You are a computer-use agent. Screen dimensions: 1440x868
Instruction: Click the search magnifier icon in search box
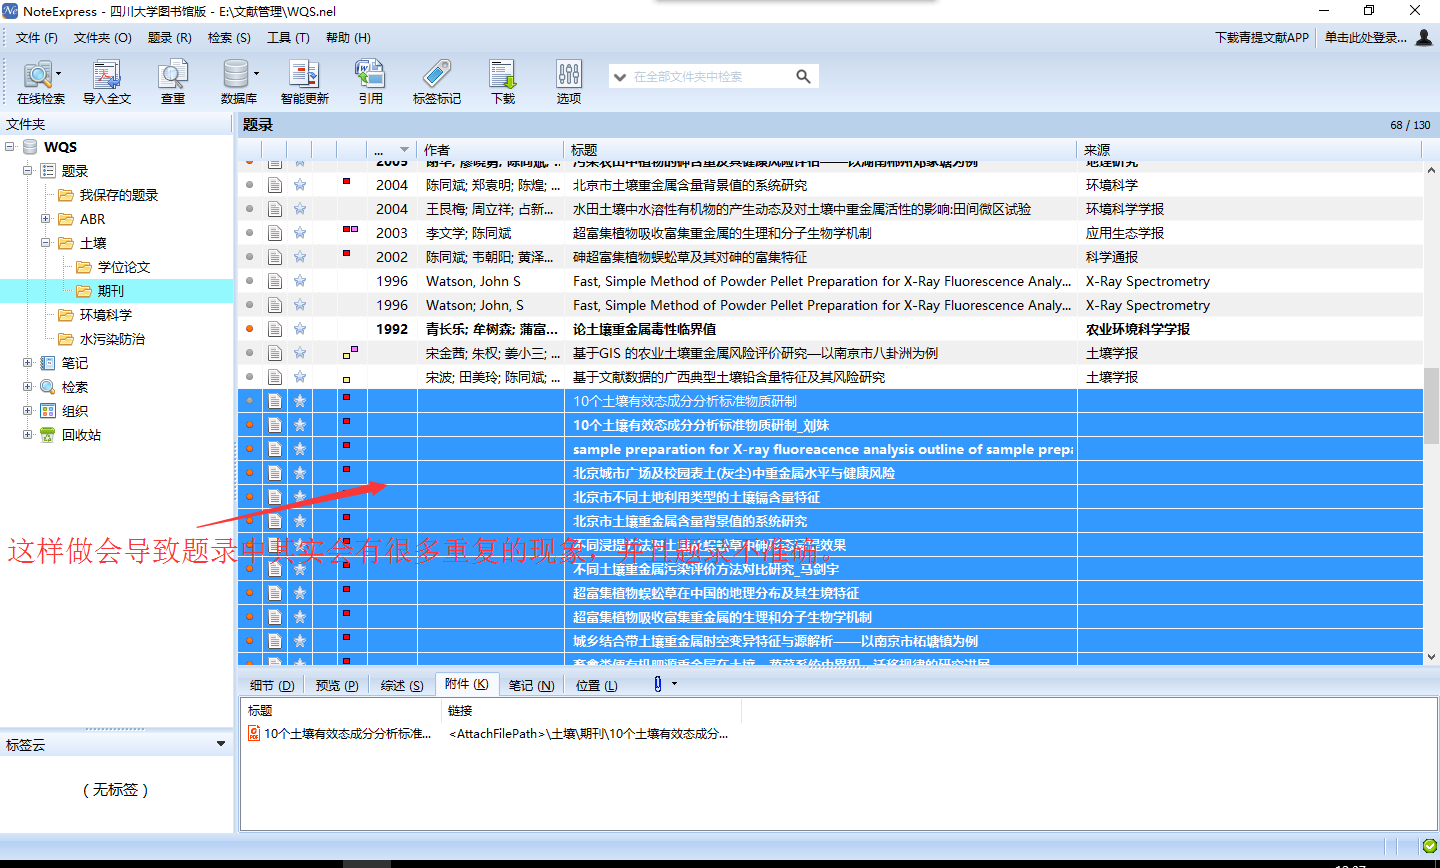pyautogui.click(x=803, y=76)
